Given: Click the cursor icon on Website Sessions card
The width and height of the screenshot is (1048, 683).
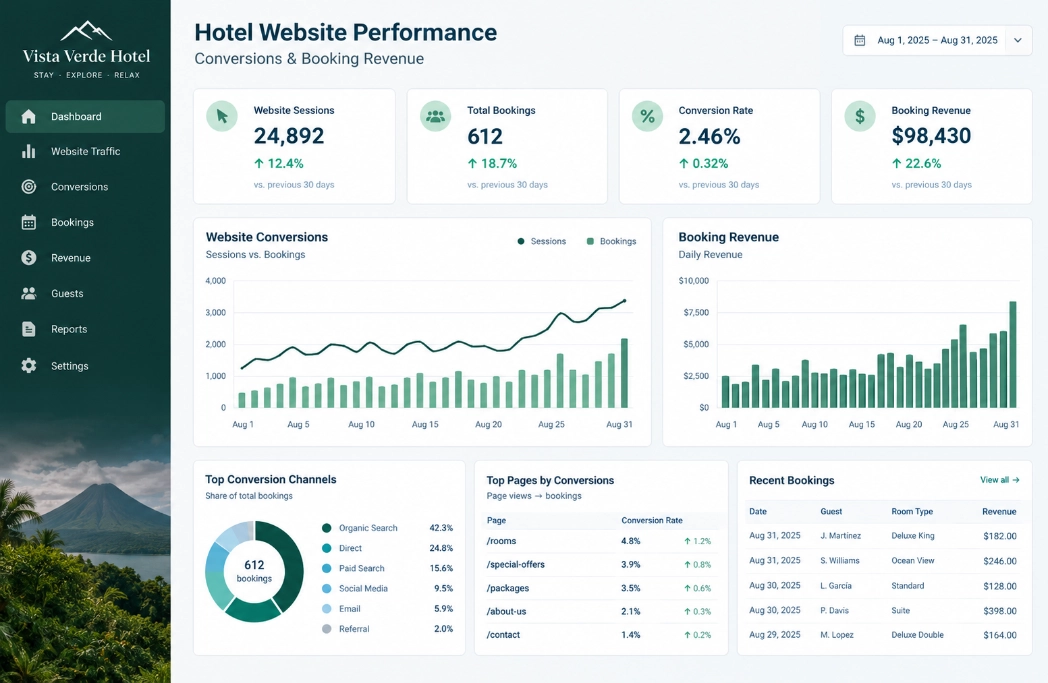Looking at the screenshot, I should coord(222,116).
